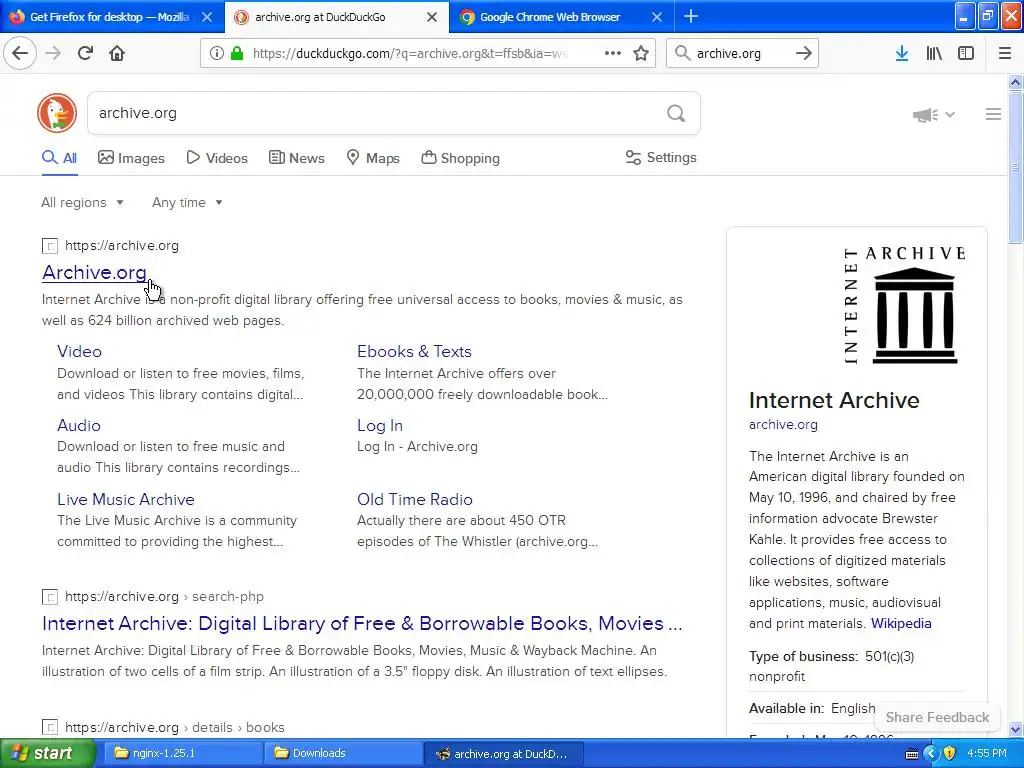
Task: Close the Google Chrome Web Browser tab
Action: point(657,17)
